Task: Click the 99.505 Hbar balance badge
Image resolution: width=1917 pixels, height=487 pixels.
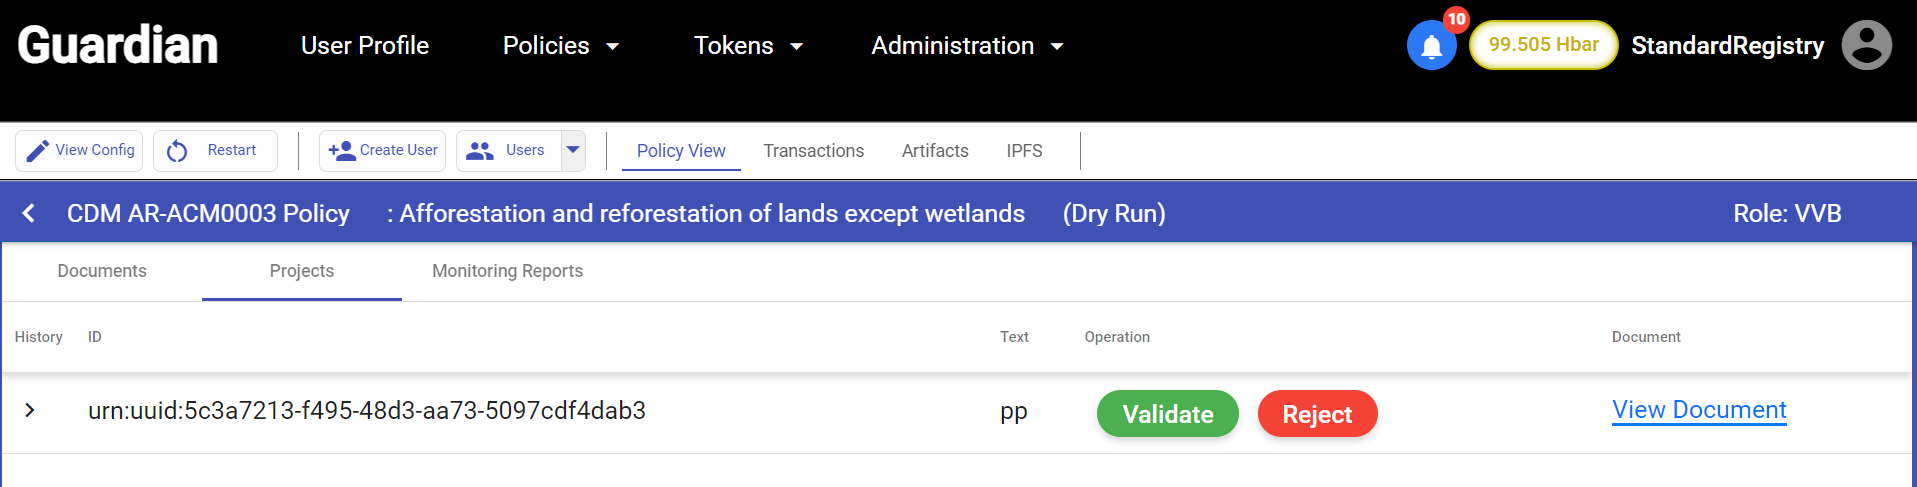Action: 1543,45
